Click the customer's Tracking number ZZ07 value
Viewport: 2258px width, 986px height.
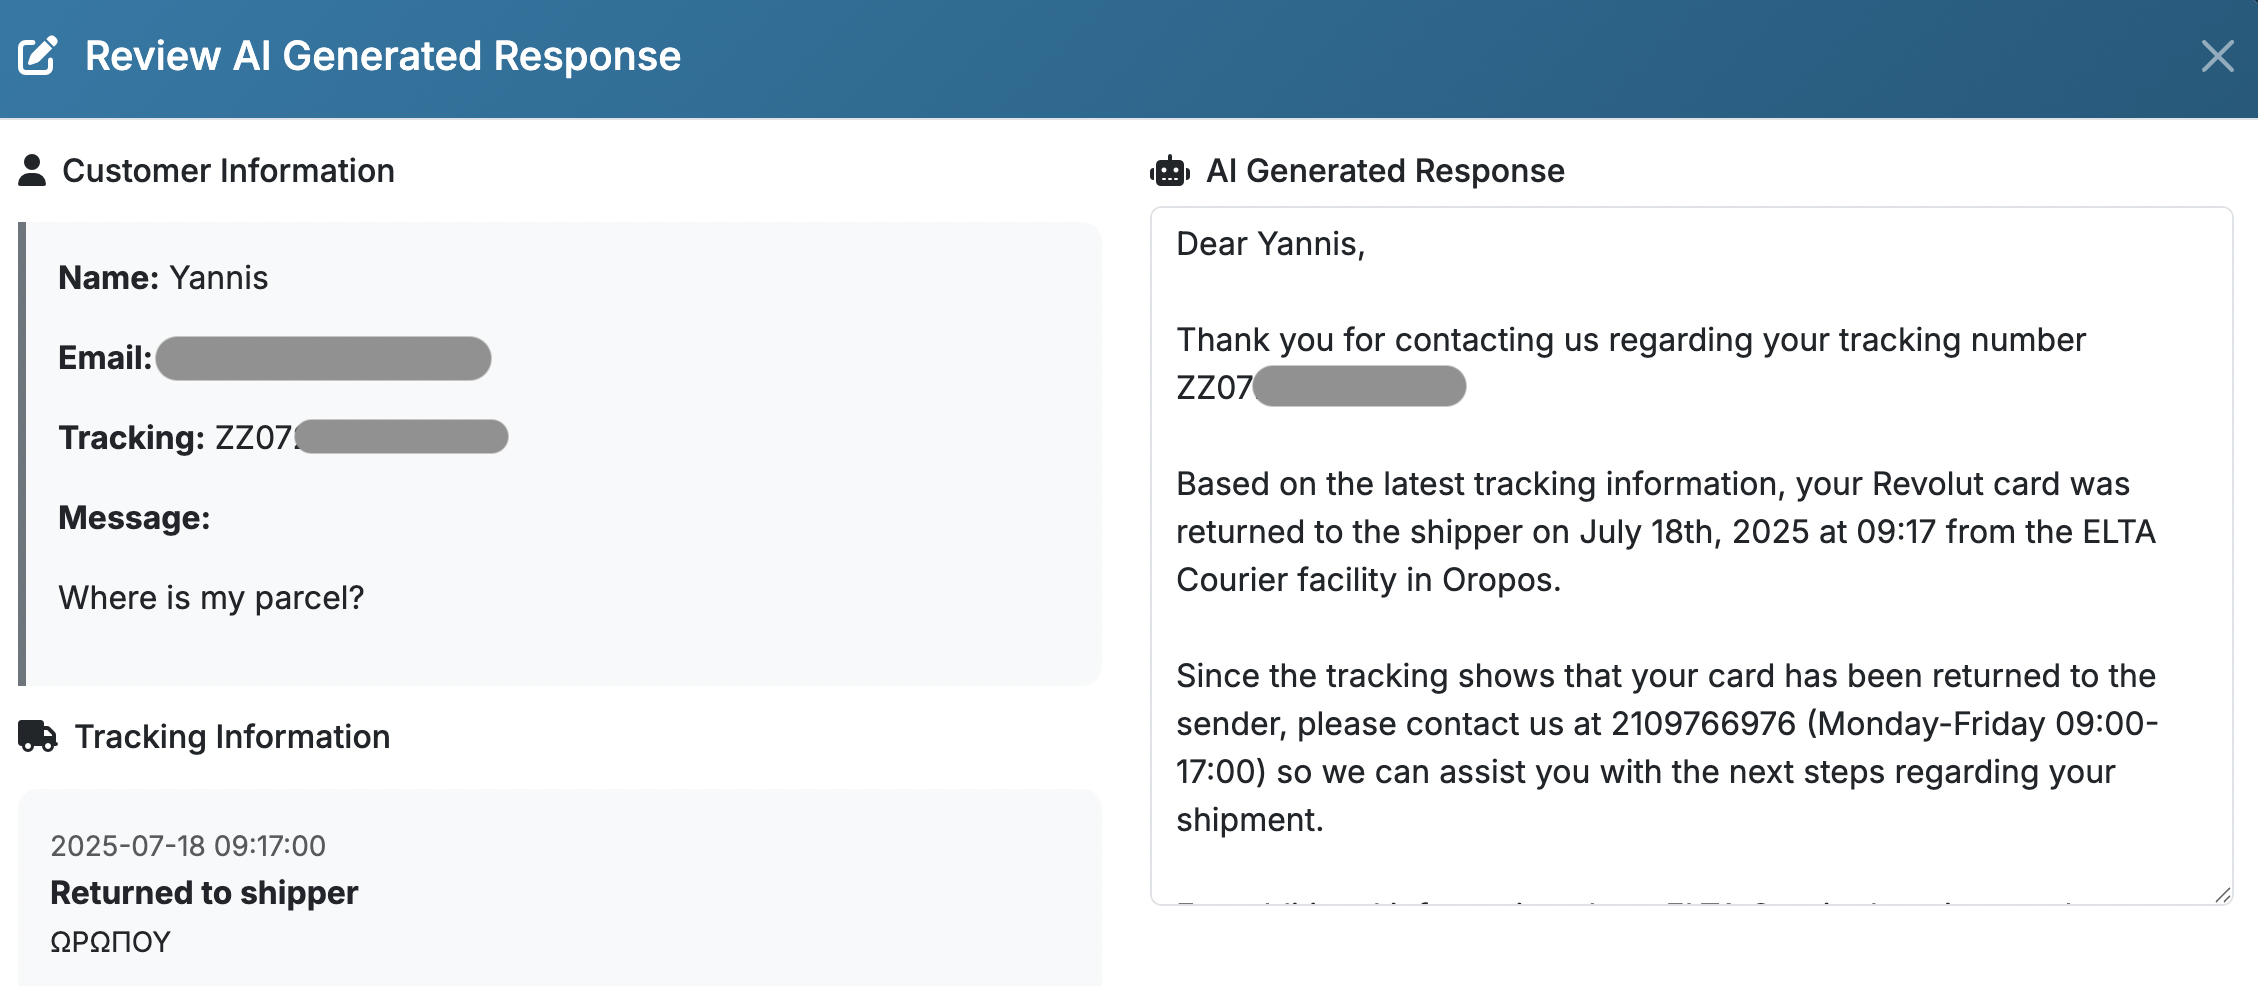tap(360, 438)
